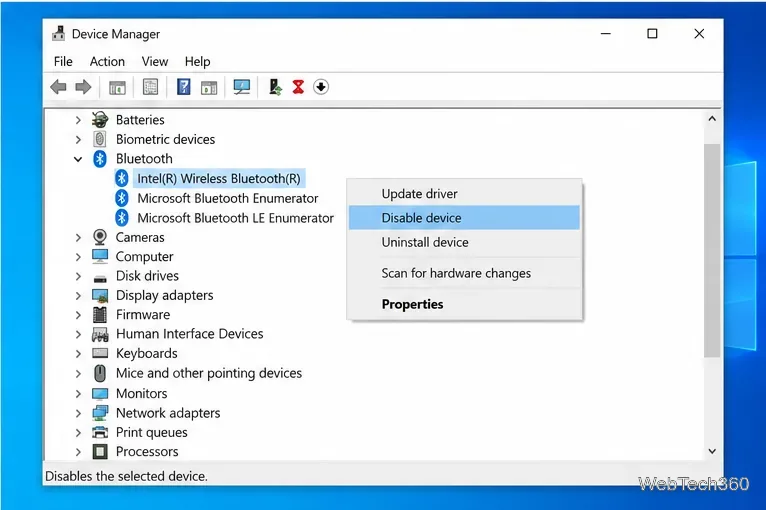Viewport: 766px width, 510px height.
Task: Click the Firmware chip icon
Action: [x=100, y=315]
